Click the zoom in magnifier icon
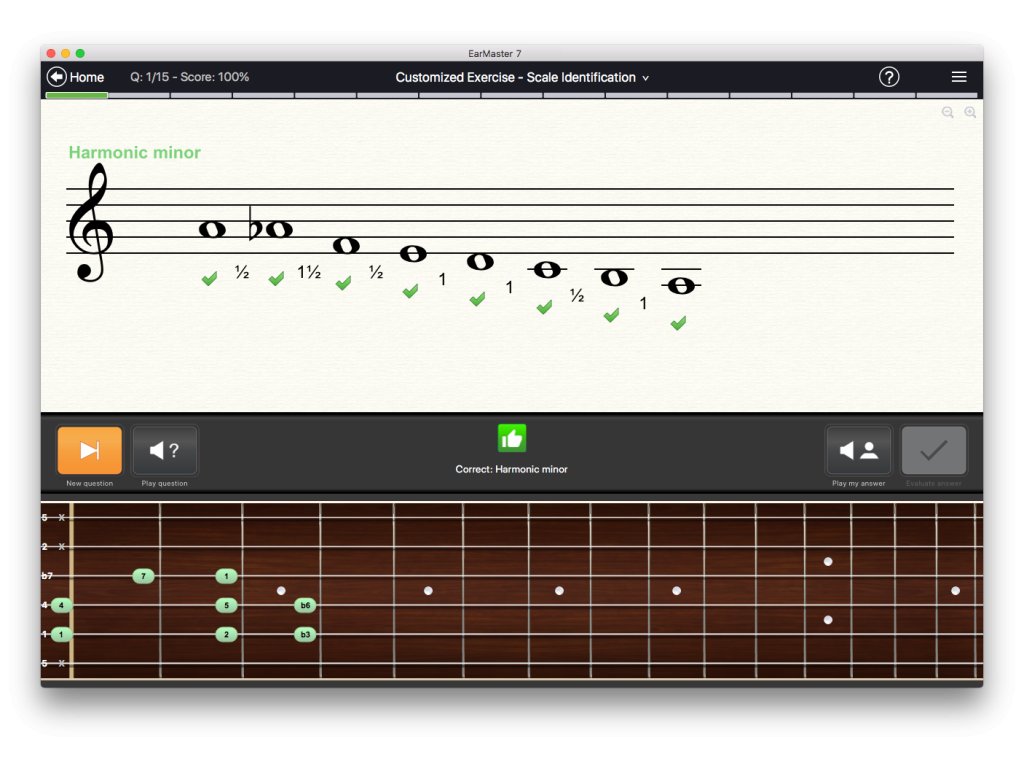Screen dimensions: 1024x768 click(970, 113)
